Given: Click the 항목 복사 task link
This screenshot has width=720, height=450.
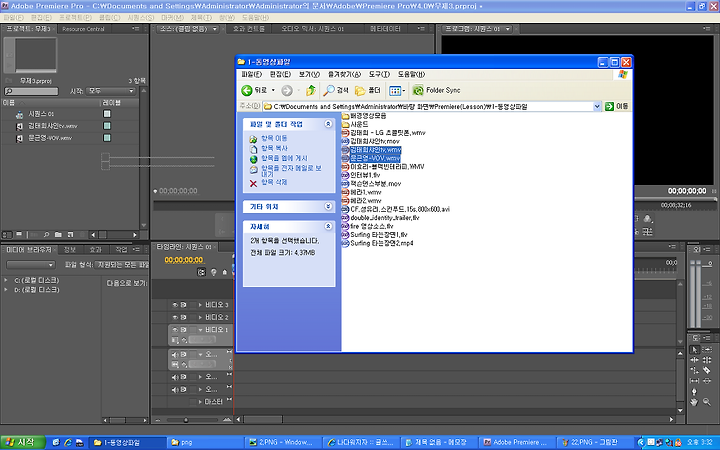Looking at the screenshot, I should click(x=274, y=148).
